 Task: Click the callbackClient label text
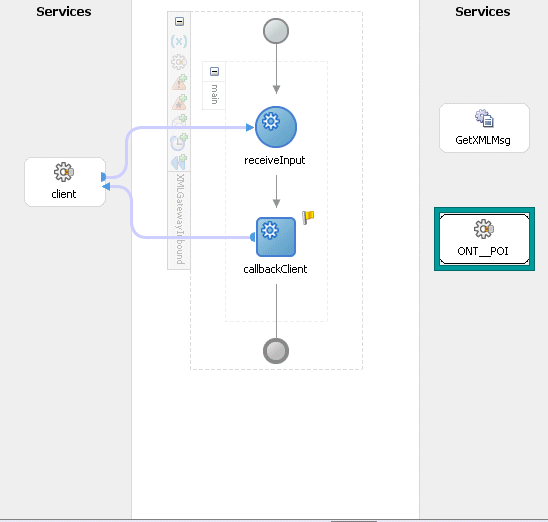275,269
